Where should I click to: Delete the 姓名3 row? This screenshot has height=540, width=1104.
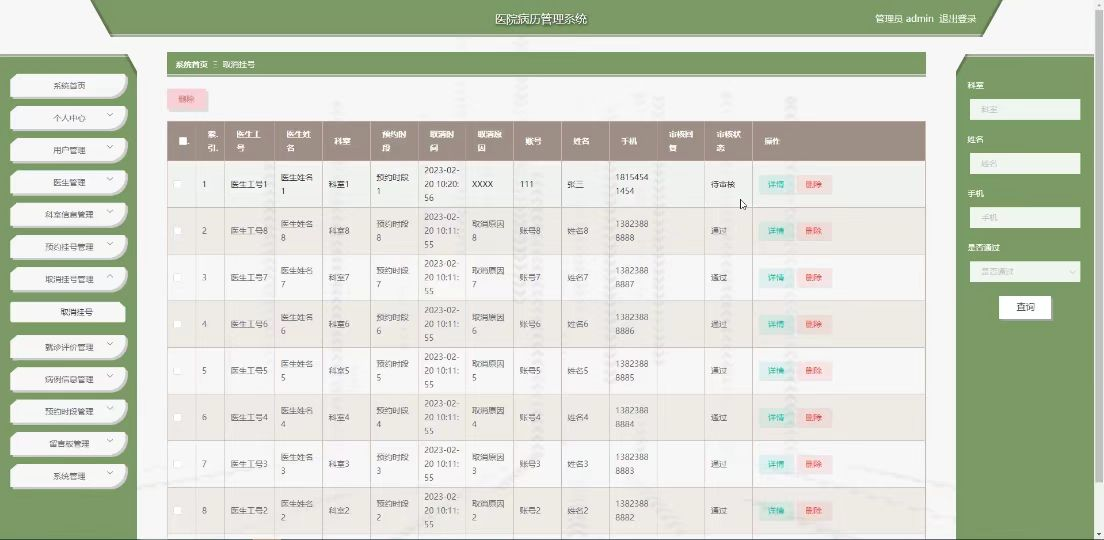(814, 464)
